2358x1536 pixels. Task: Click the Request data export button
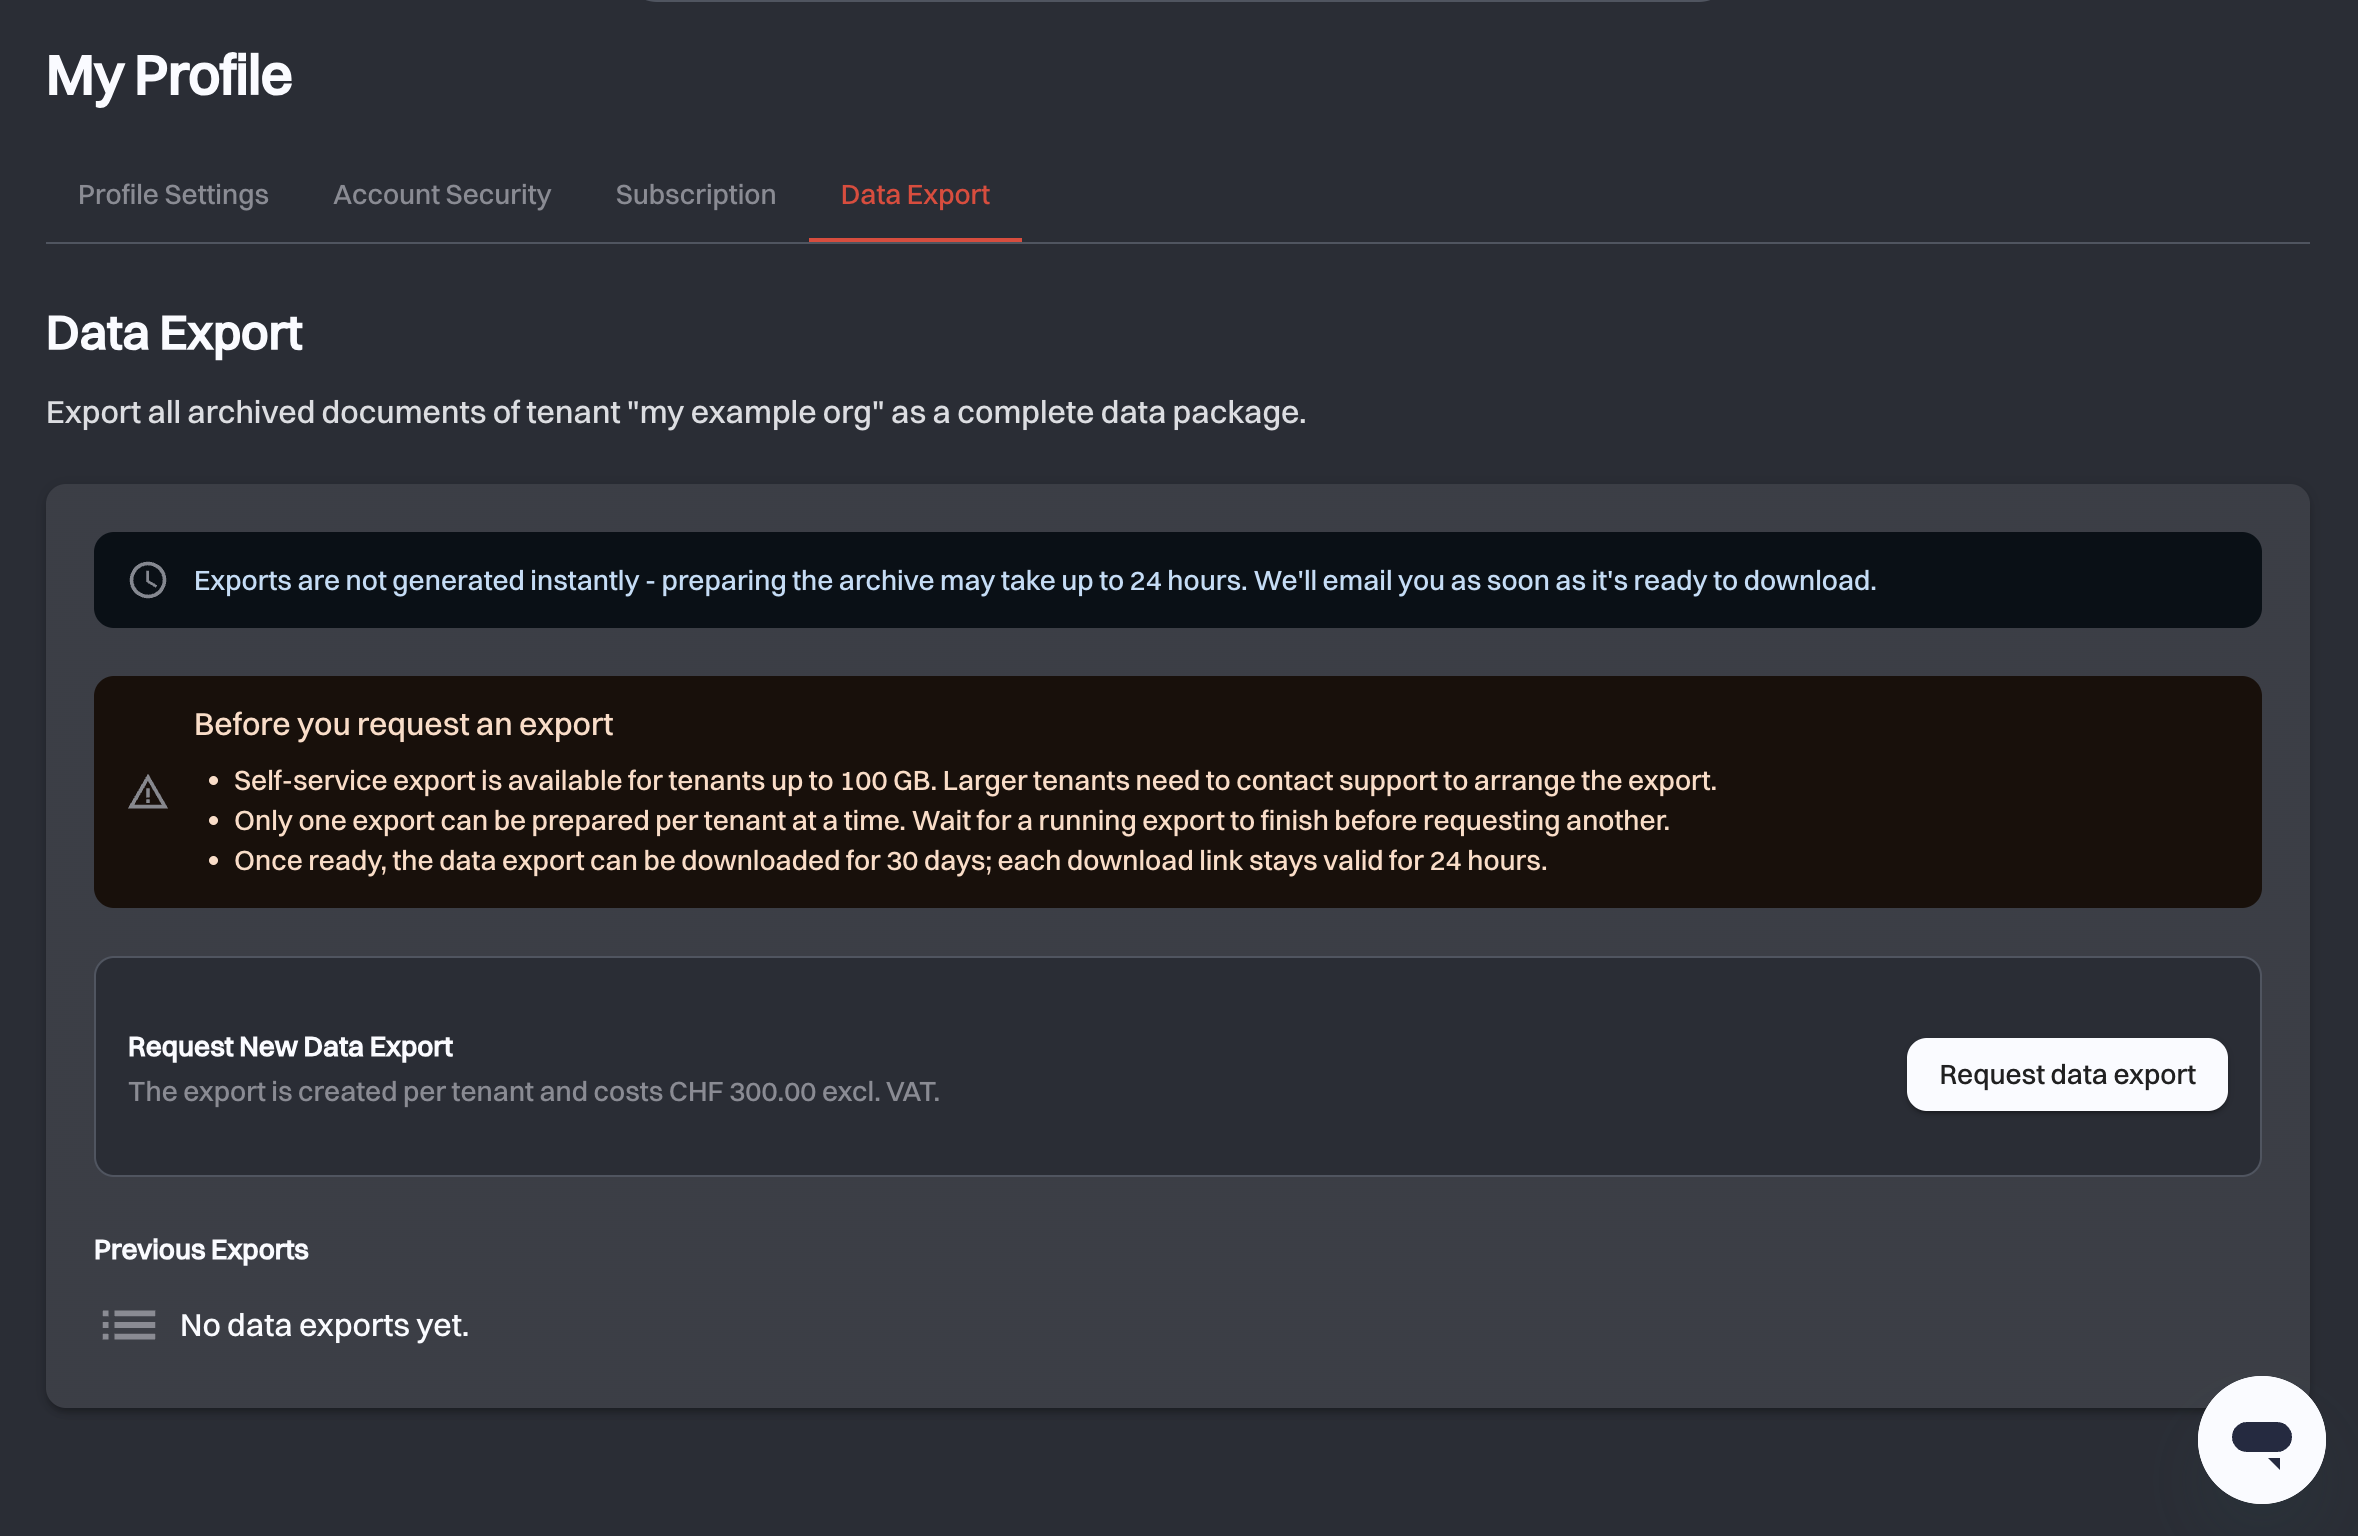(x=2067, y=1074)
